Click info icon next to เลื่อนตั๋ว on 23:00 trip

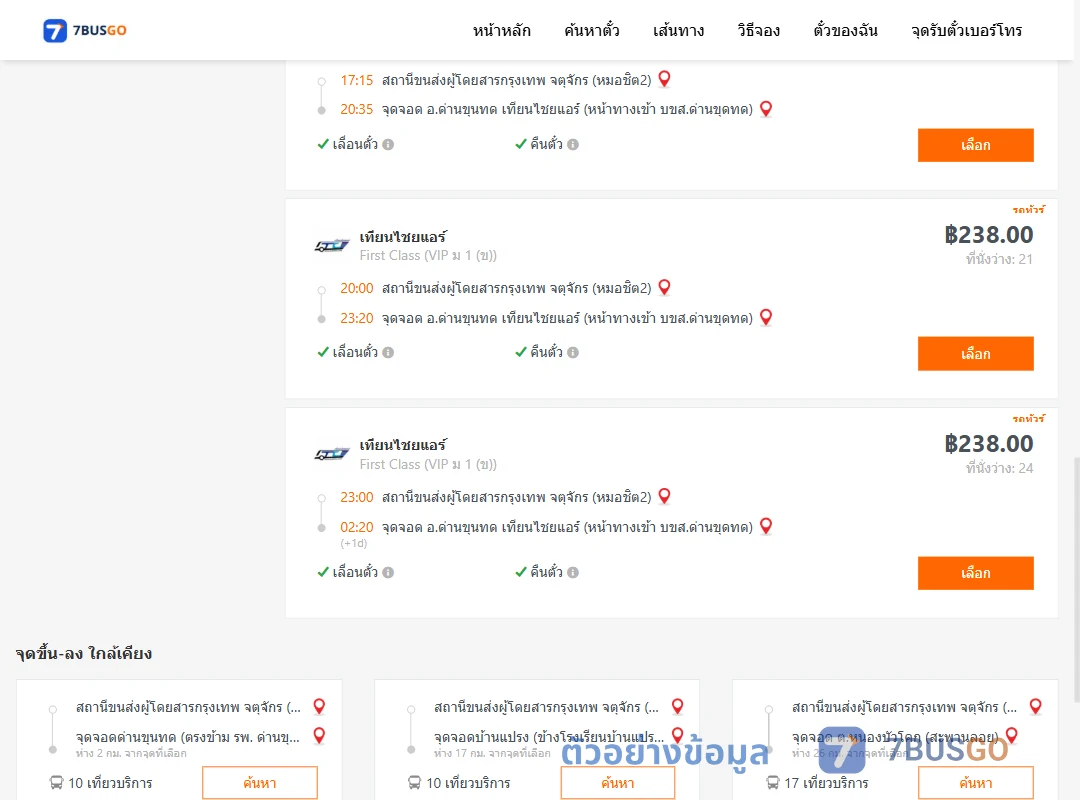pyautogui.click(x=388, y=573)
